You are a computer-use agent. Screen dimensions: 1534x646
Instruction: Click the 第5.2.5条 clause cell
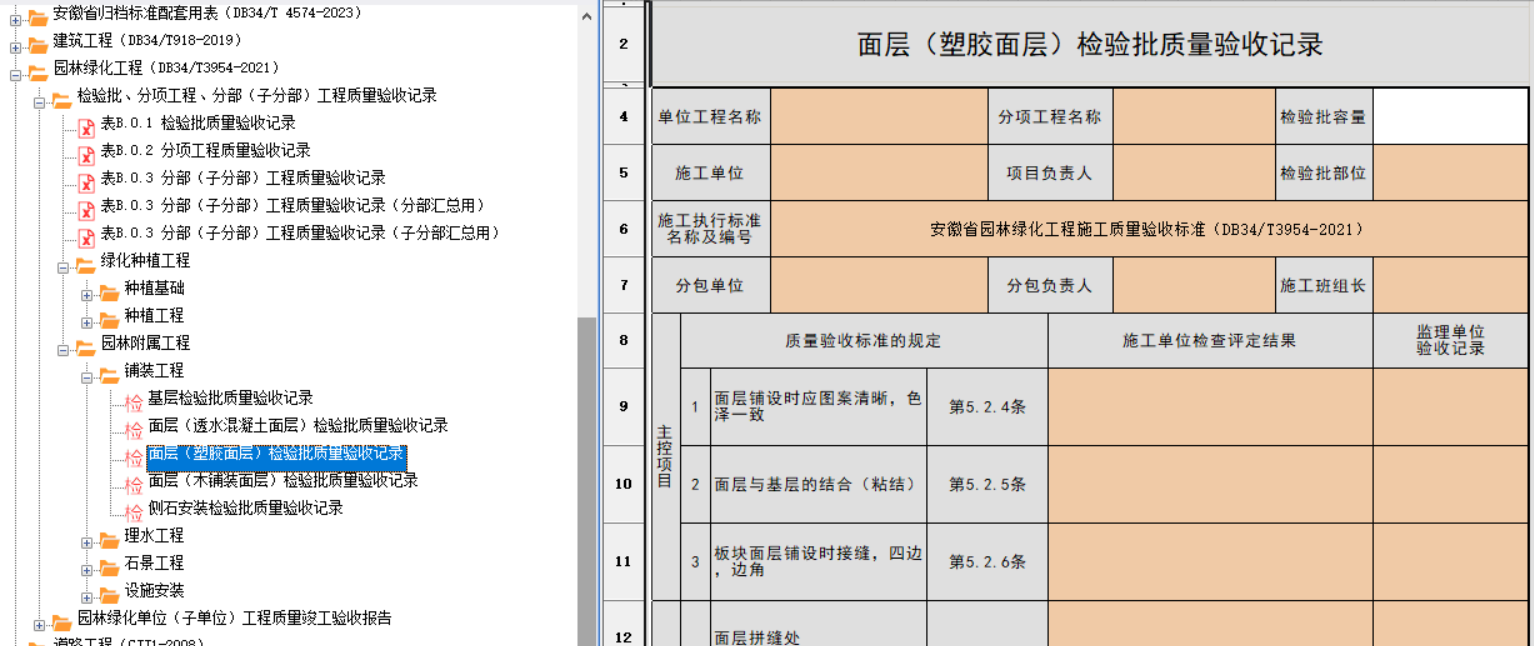987,485
